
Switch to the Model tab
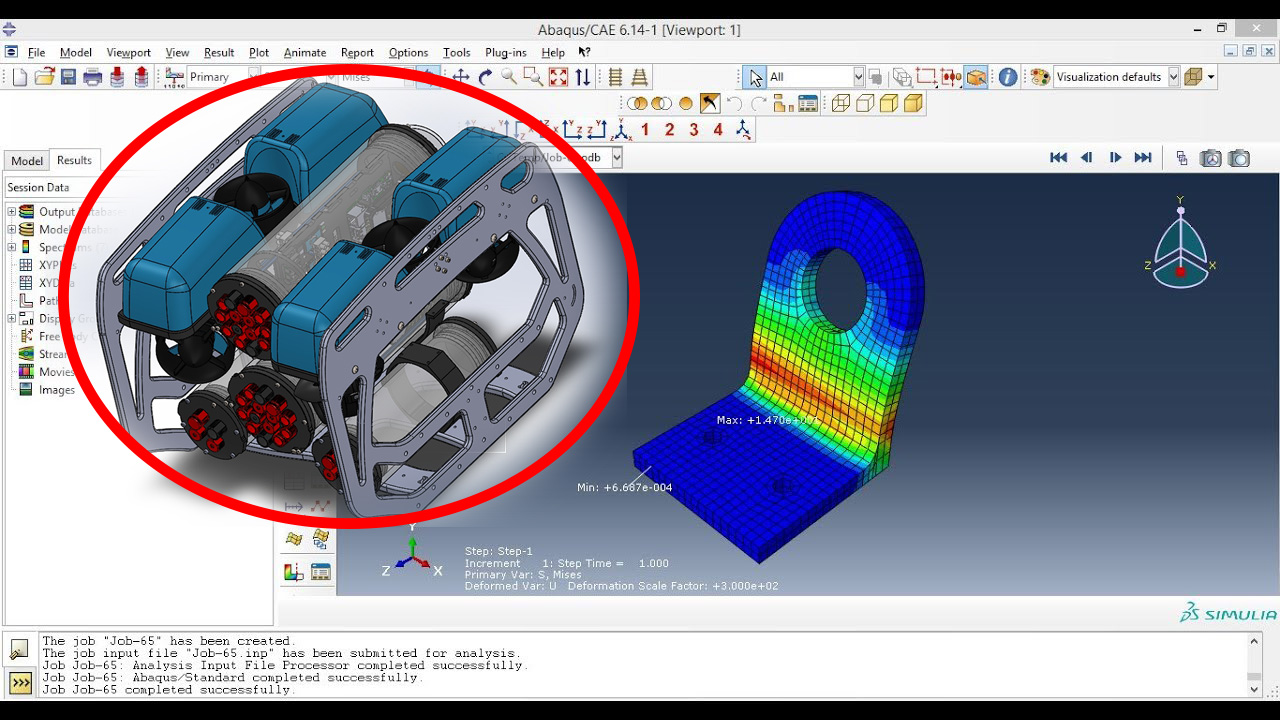pyautogui.click(x=27, y=161)
